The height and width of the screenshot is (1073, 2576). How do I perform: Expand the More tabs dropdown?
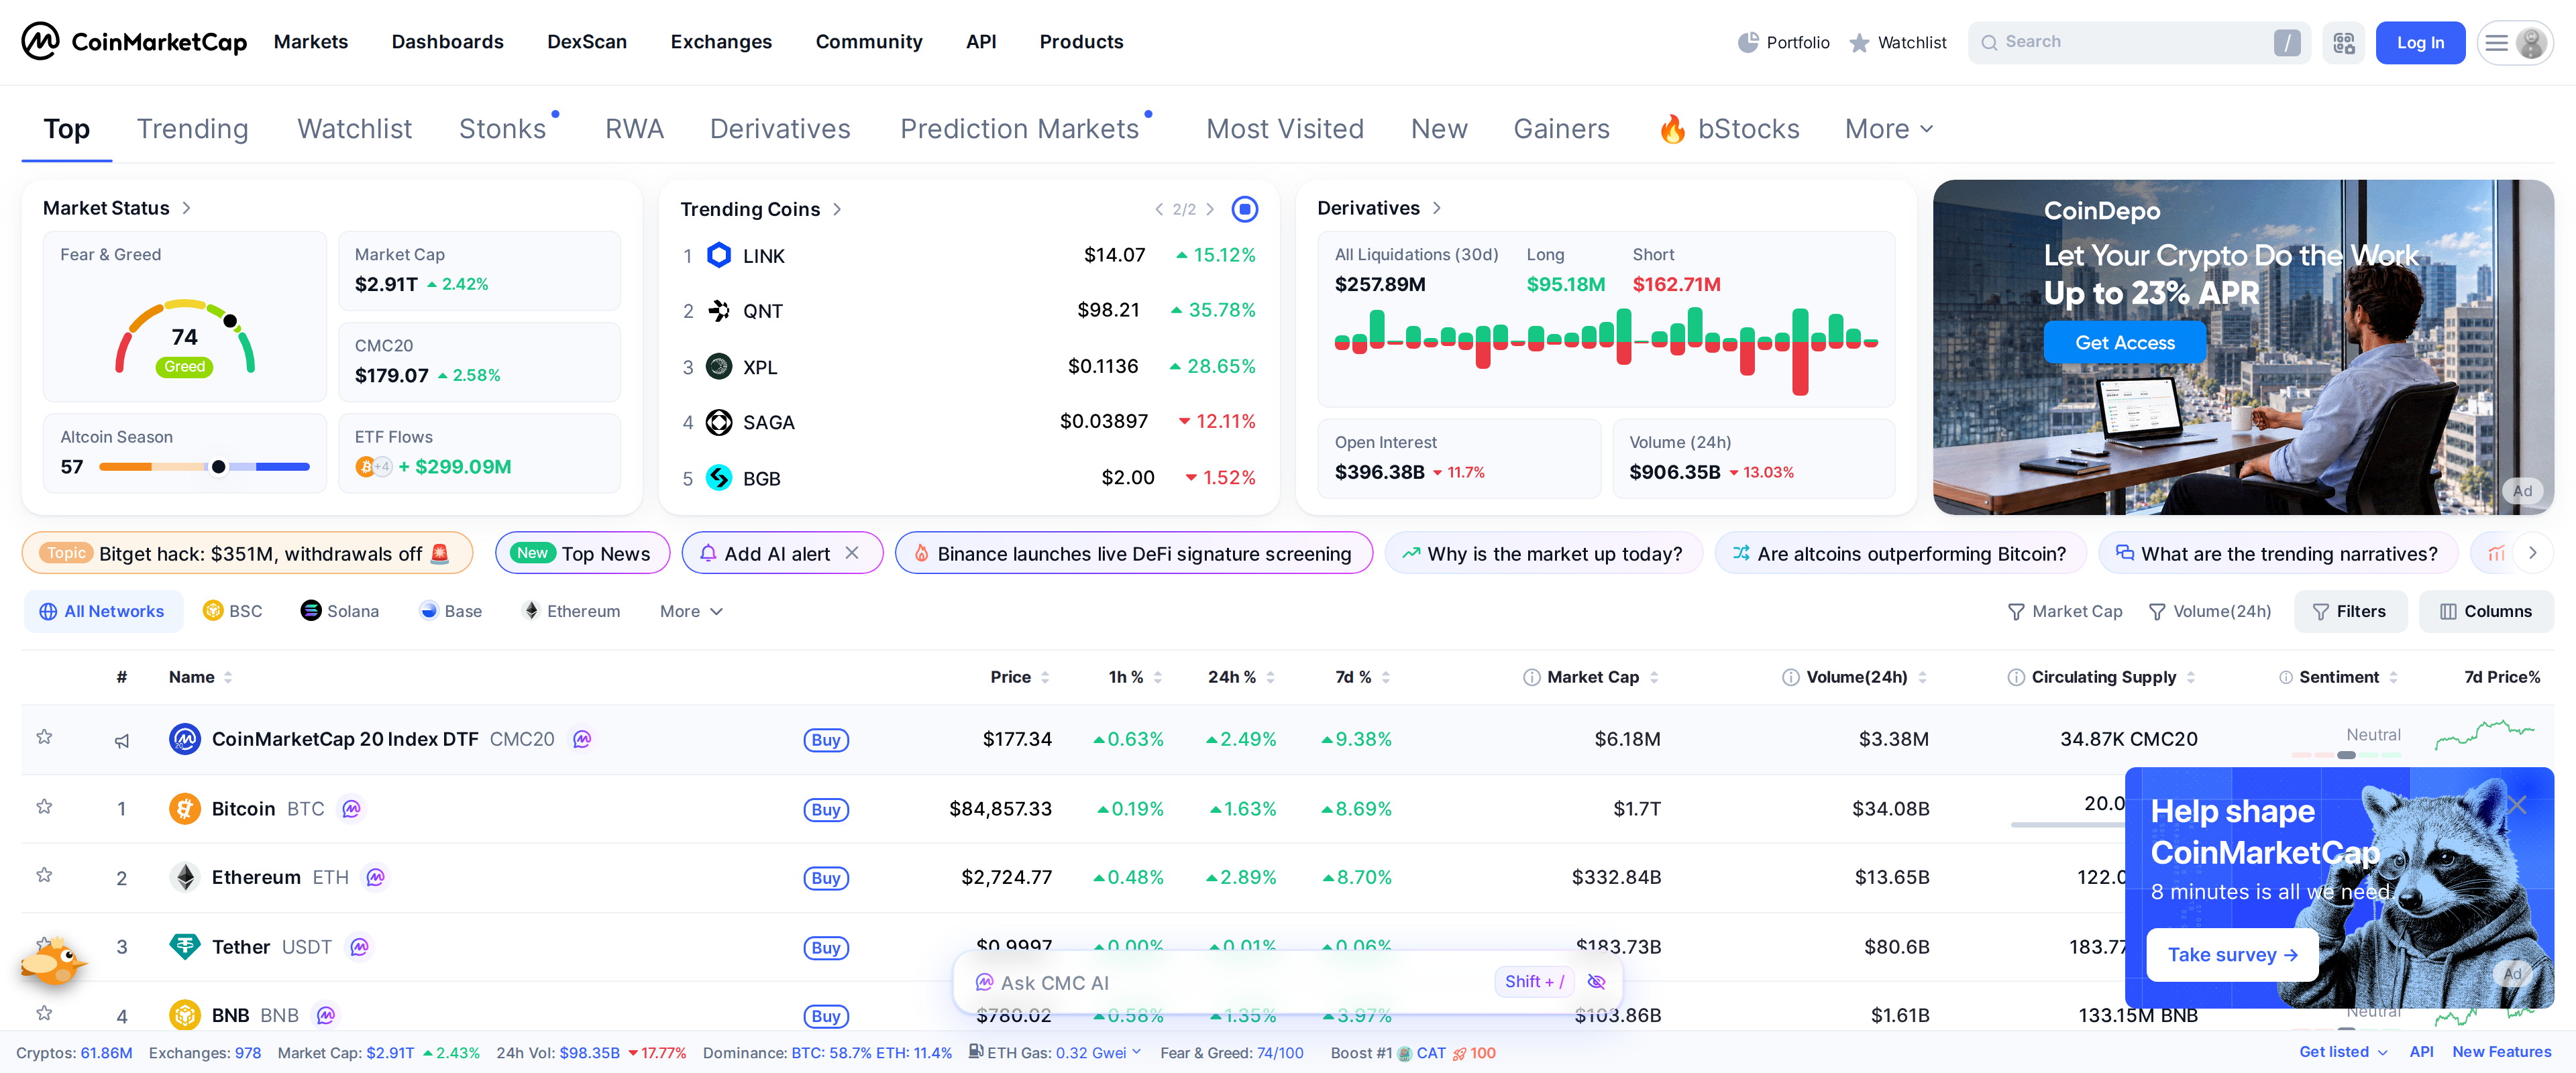point(1889,129)
